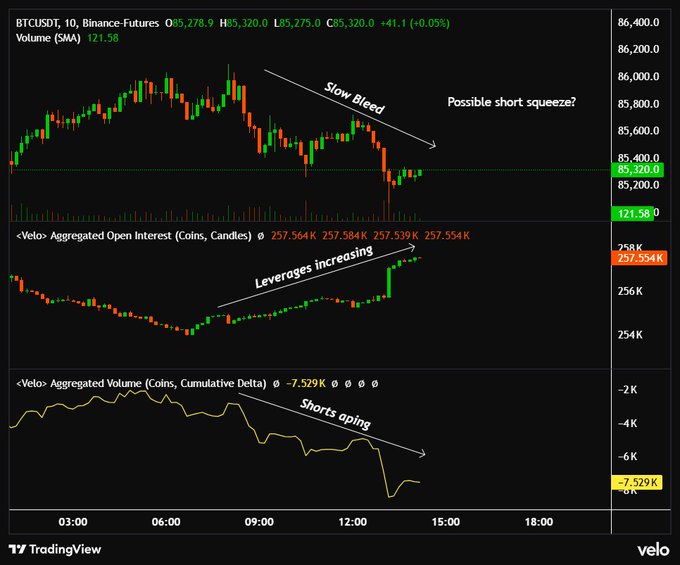Click the 09:00 time axis label

[259, 522]
